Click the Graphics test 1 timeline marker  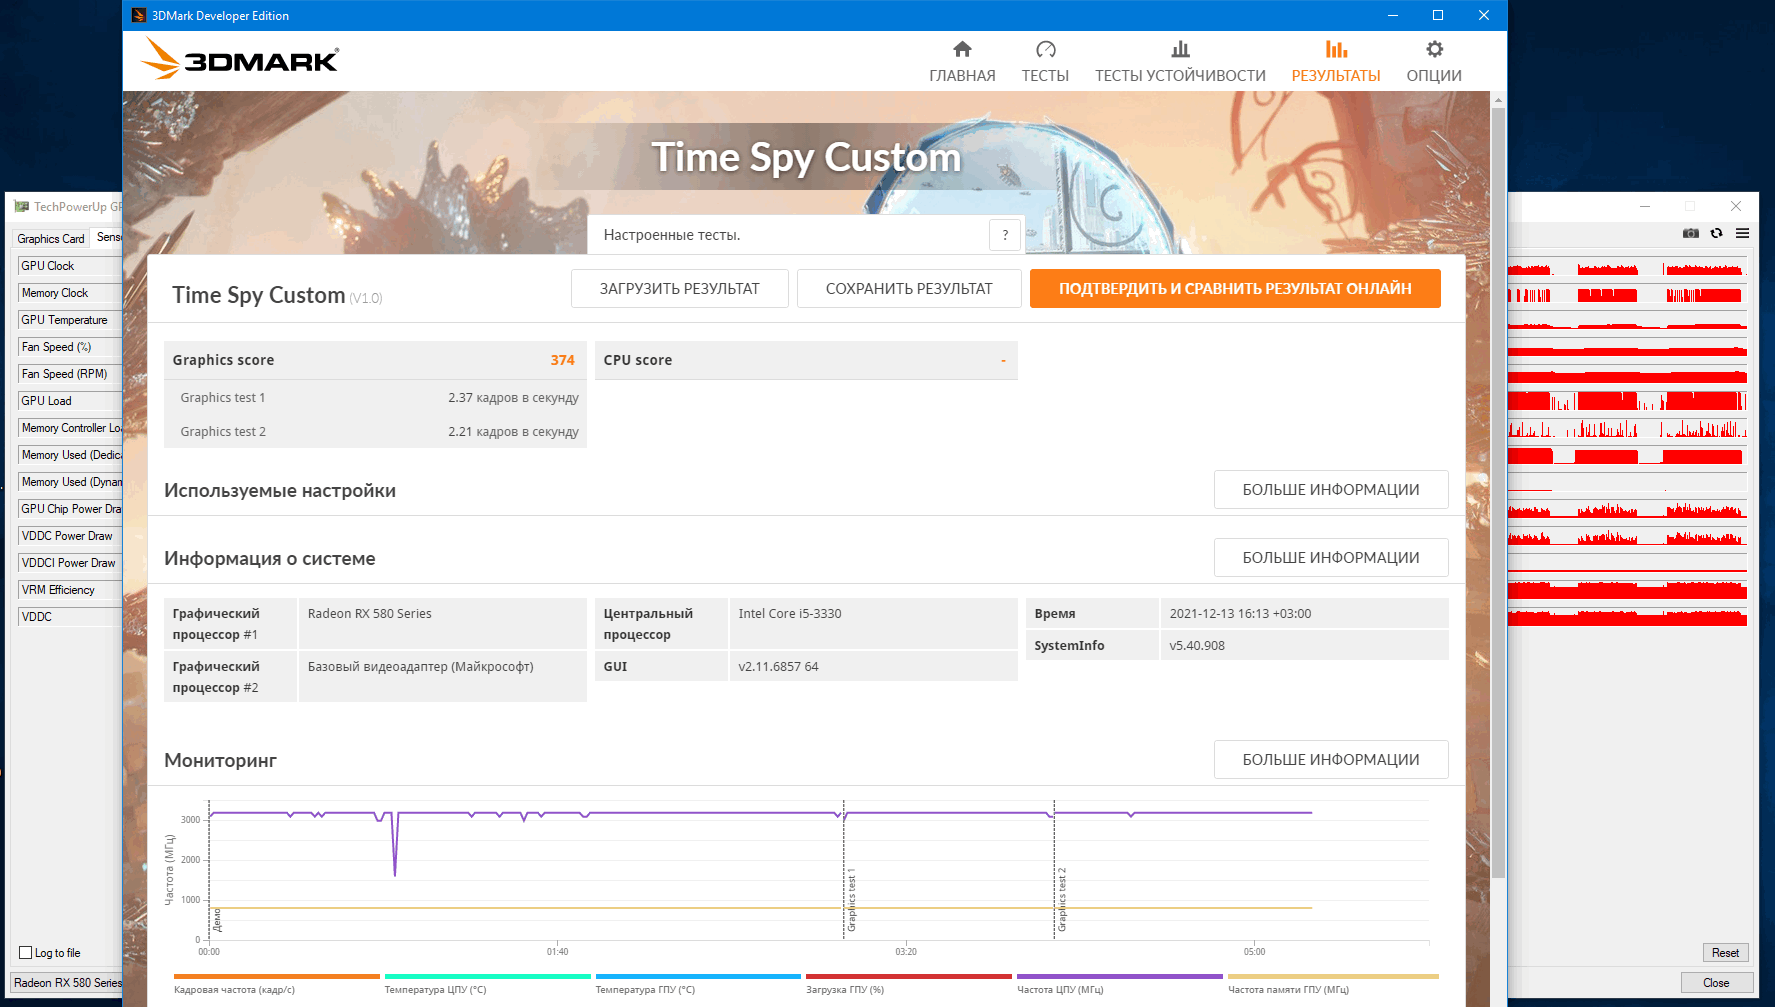852,900
